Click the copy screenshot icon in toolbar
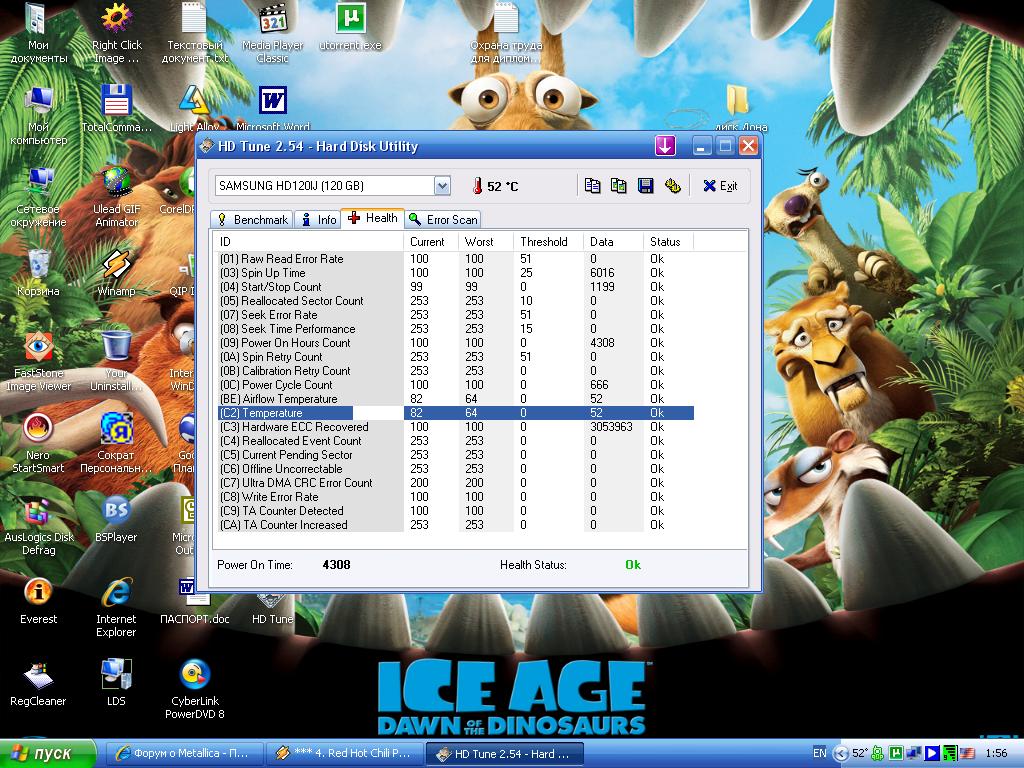 [619, 185]
